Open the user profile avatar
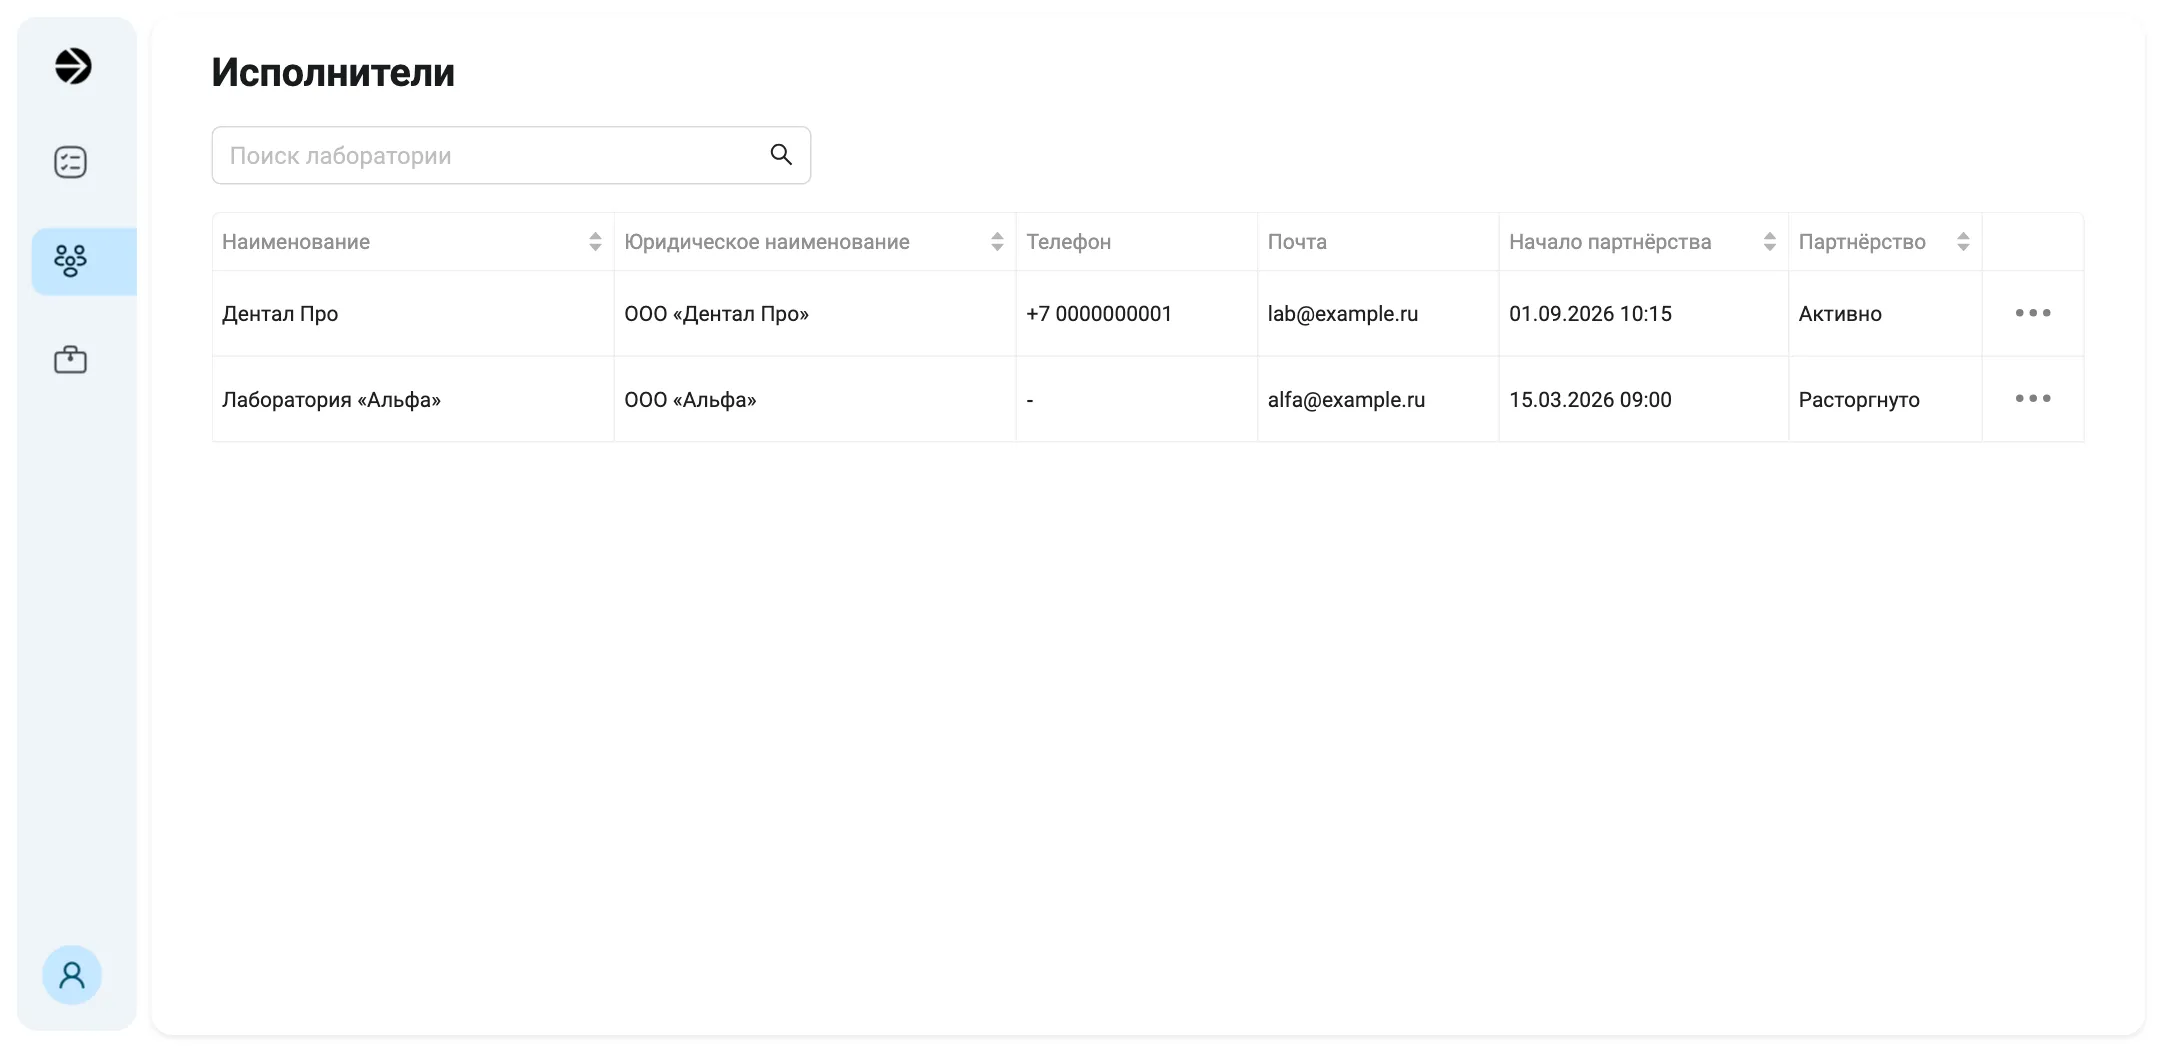The width and height of the screenshot is (2160, 1050). click(72, 975)
